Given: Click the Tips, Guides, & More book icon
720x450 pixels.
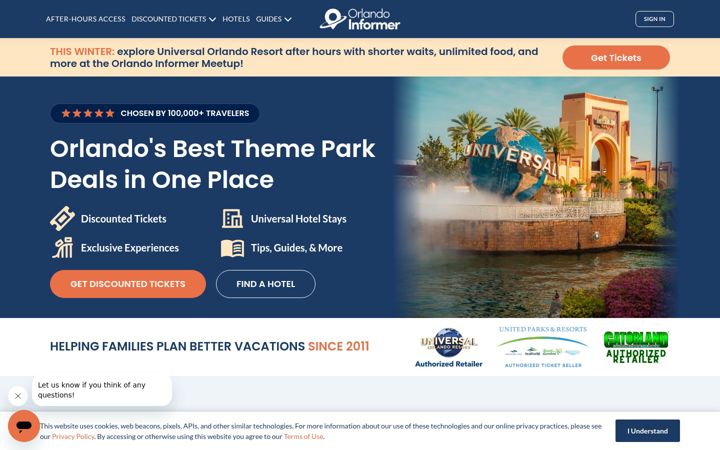Looking at the screenshot, I should pos(232,248).
